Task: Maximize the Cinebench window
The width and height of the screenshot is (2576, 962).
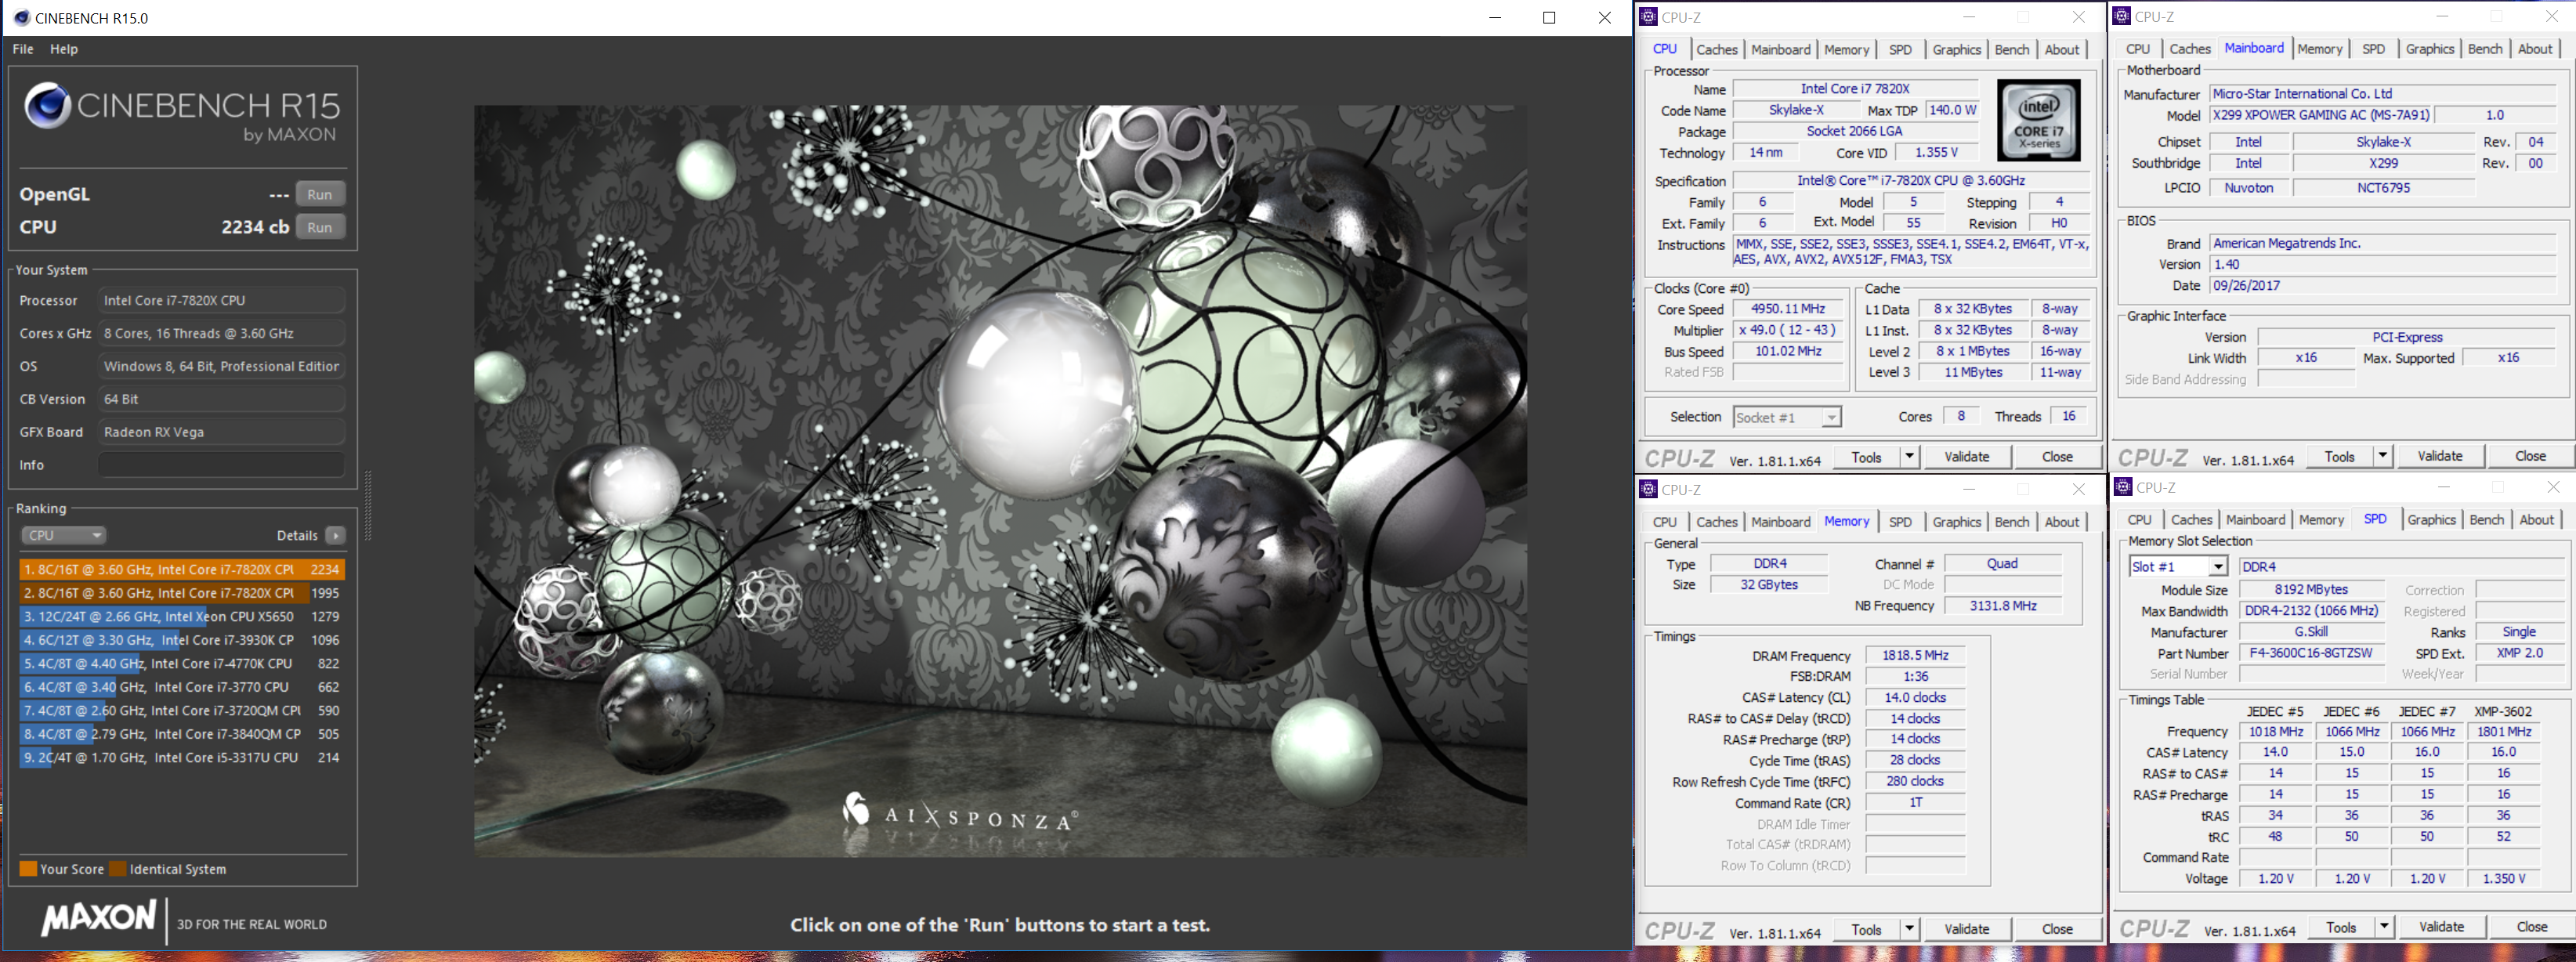Action: [x=1549, y=17]
